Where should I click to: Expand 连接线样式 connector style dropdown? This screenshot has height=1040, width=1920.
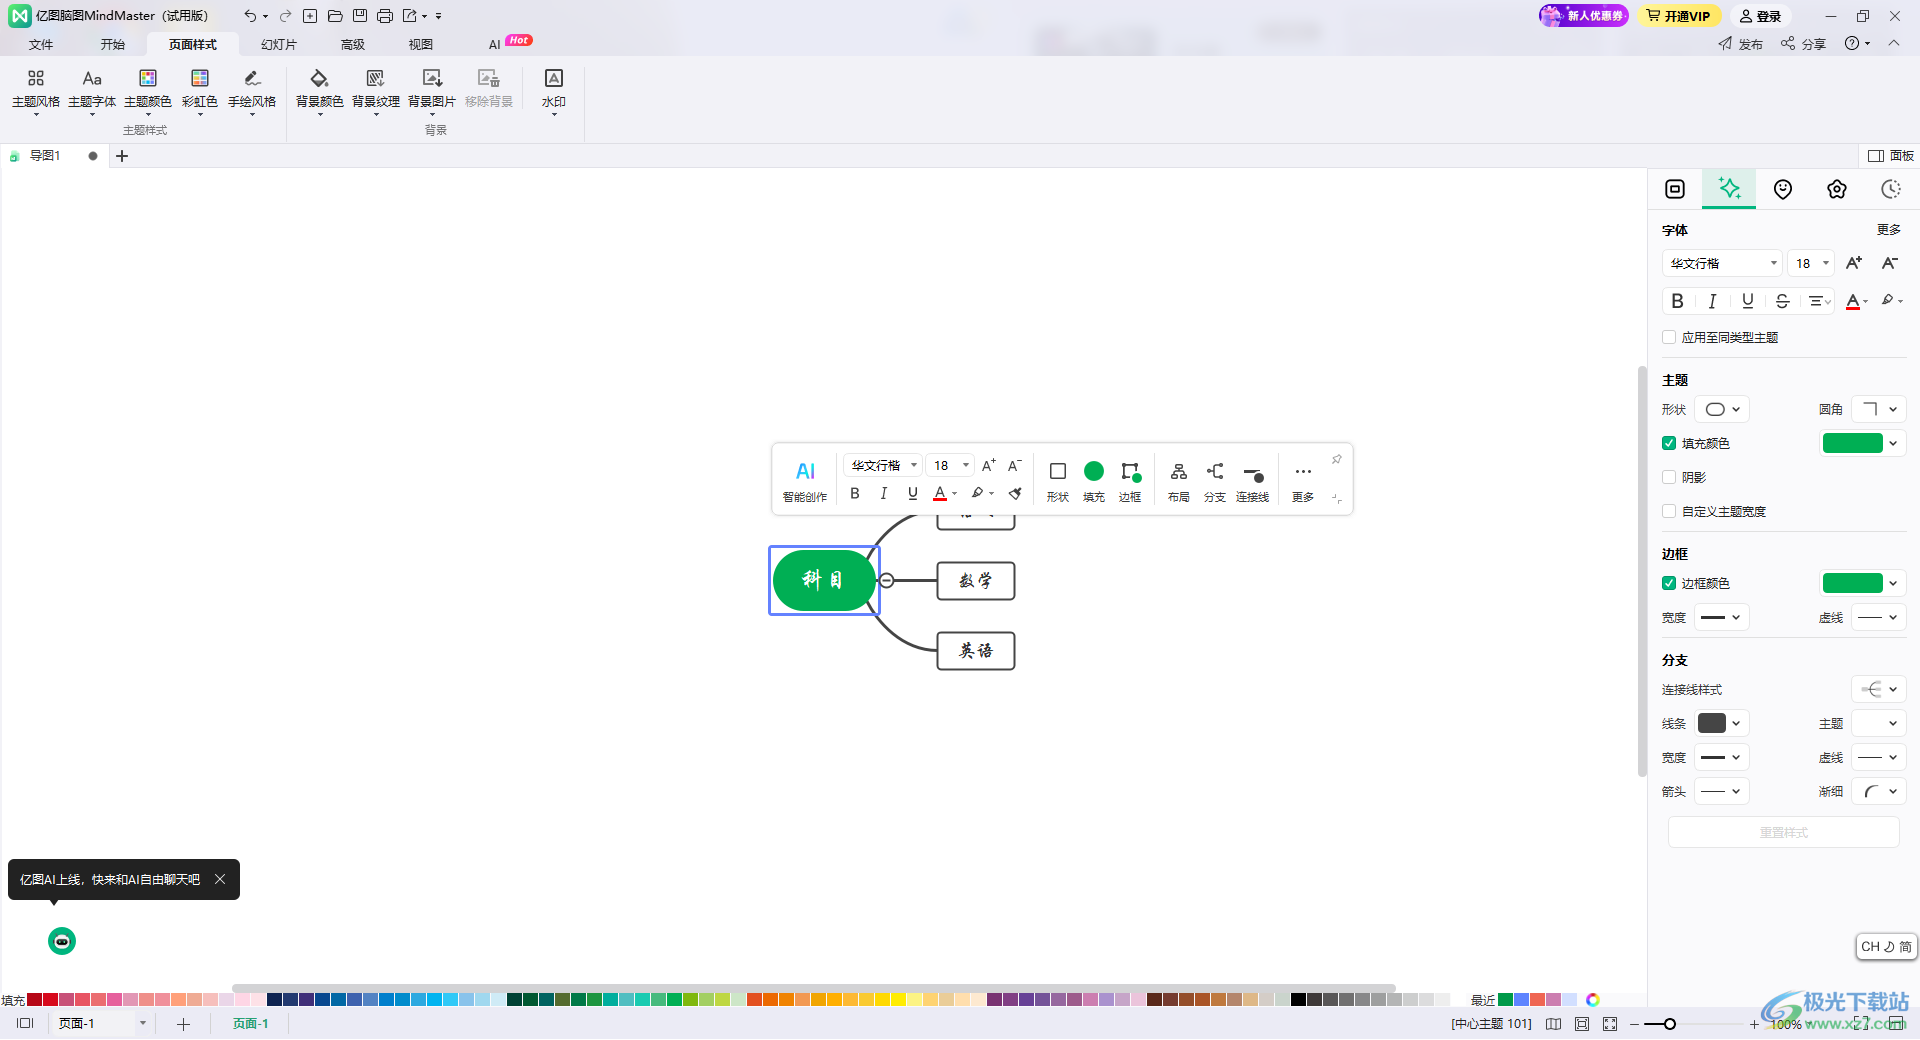(x=1879, y=689)
